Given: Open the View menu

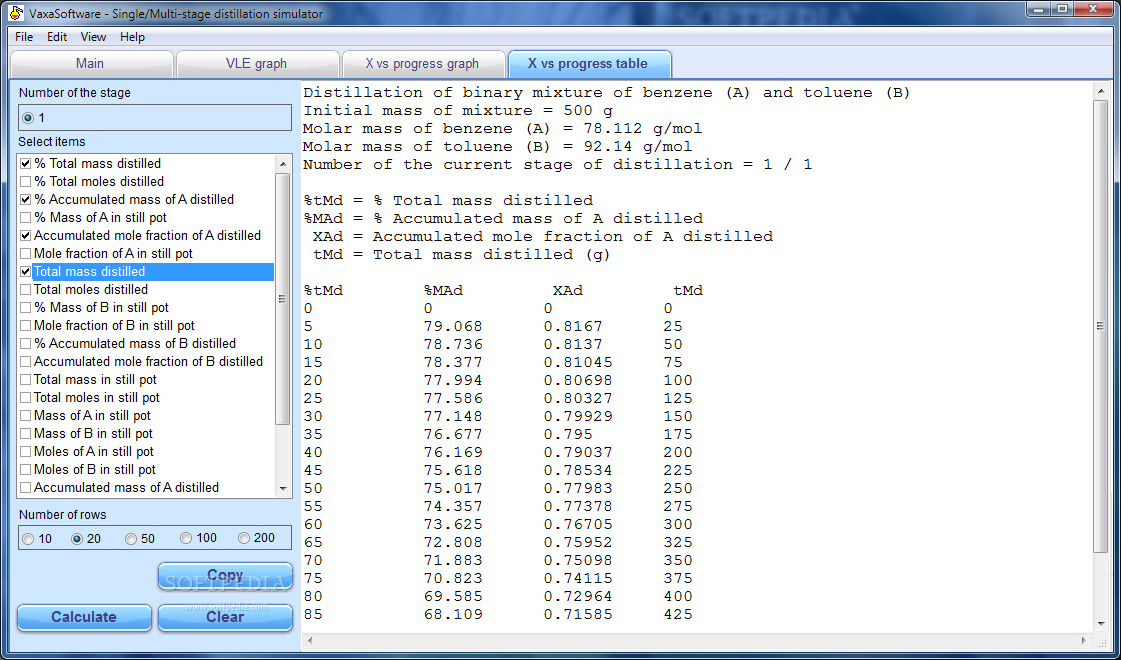Looking at the screenshot, I should [x=93, y=37].
